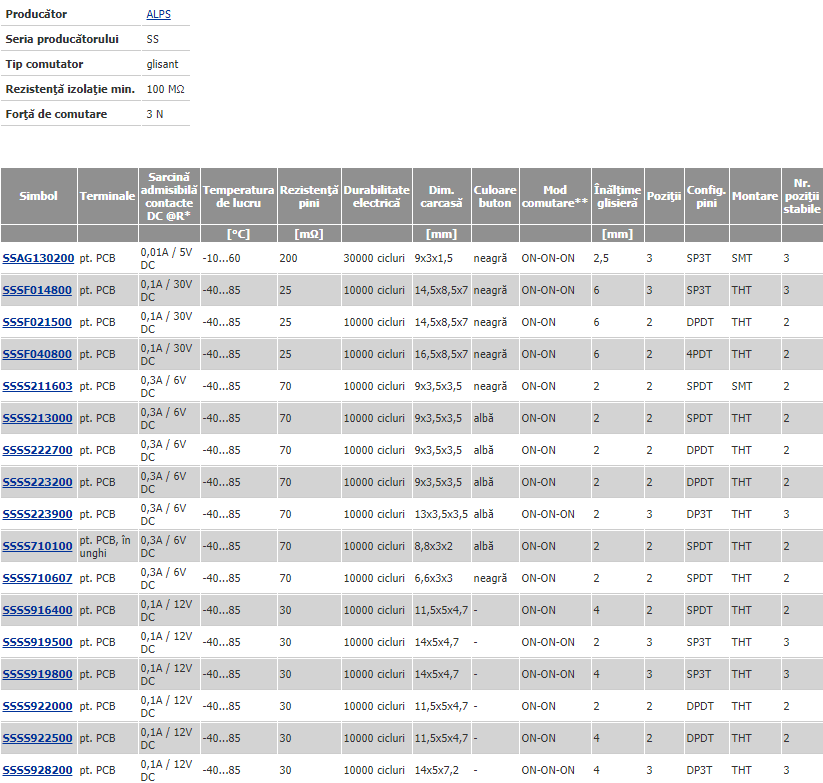Screen dimensions: 823x783
Task: Click the Montare column header
Action: pyautogui.click(x=755, y=196)
